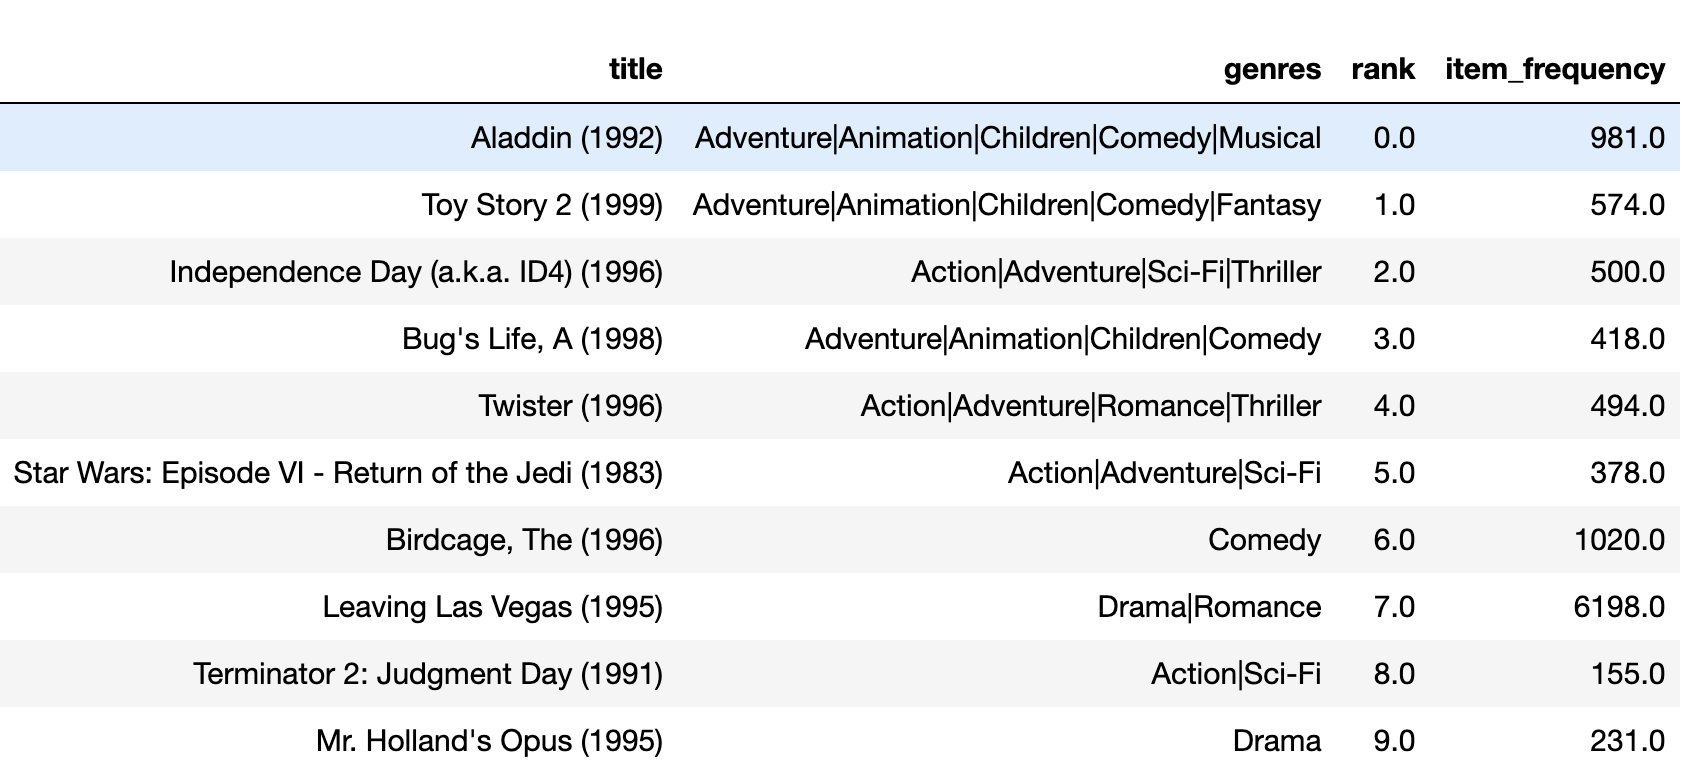Screen dimensions: 1686x774
Task: Click the Independence Day (a.k.a. ID4) title
Action: point(416,272)
